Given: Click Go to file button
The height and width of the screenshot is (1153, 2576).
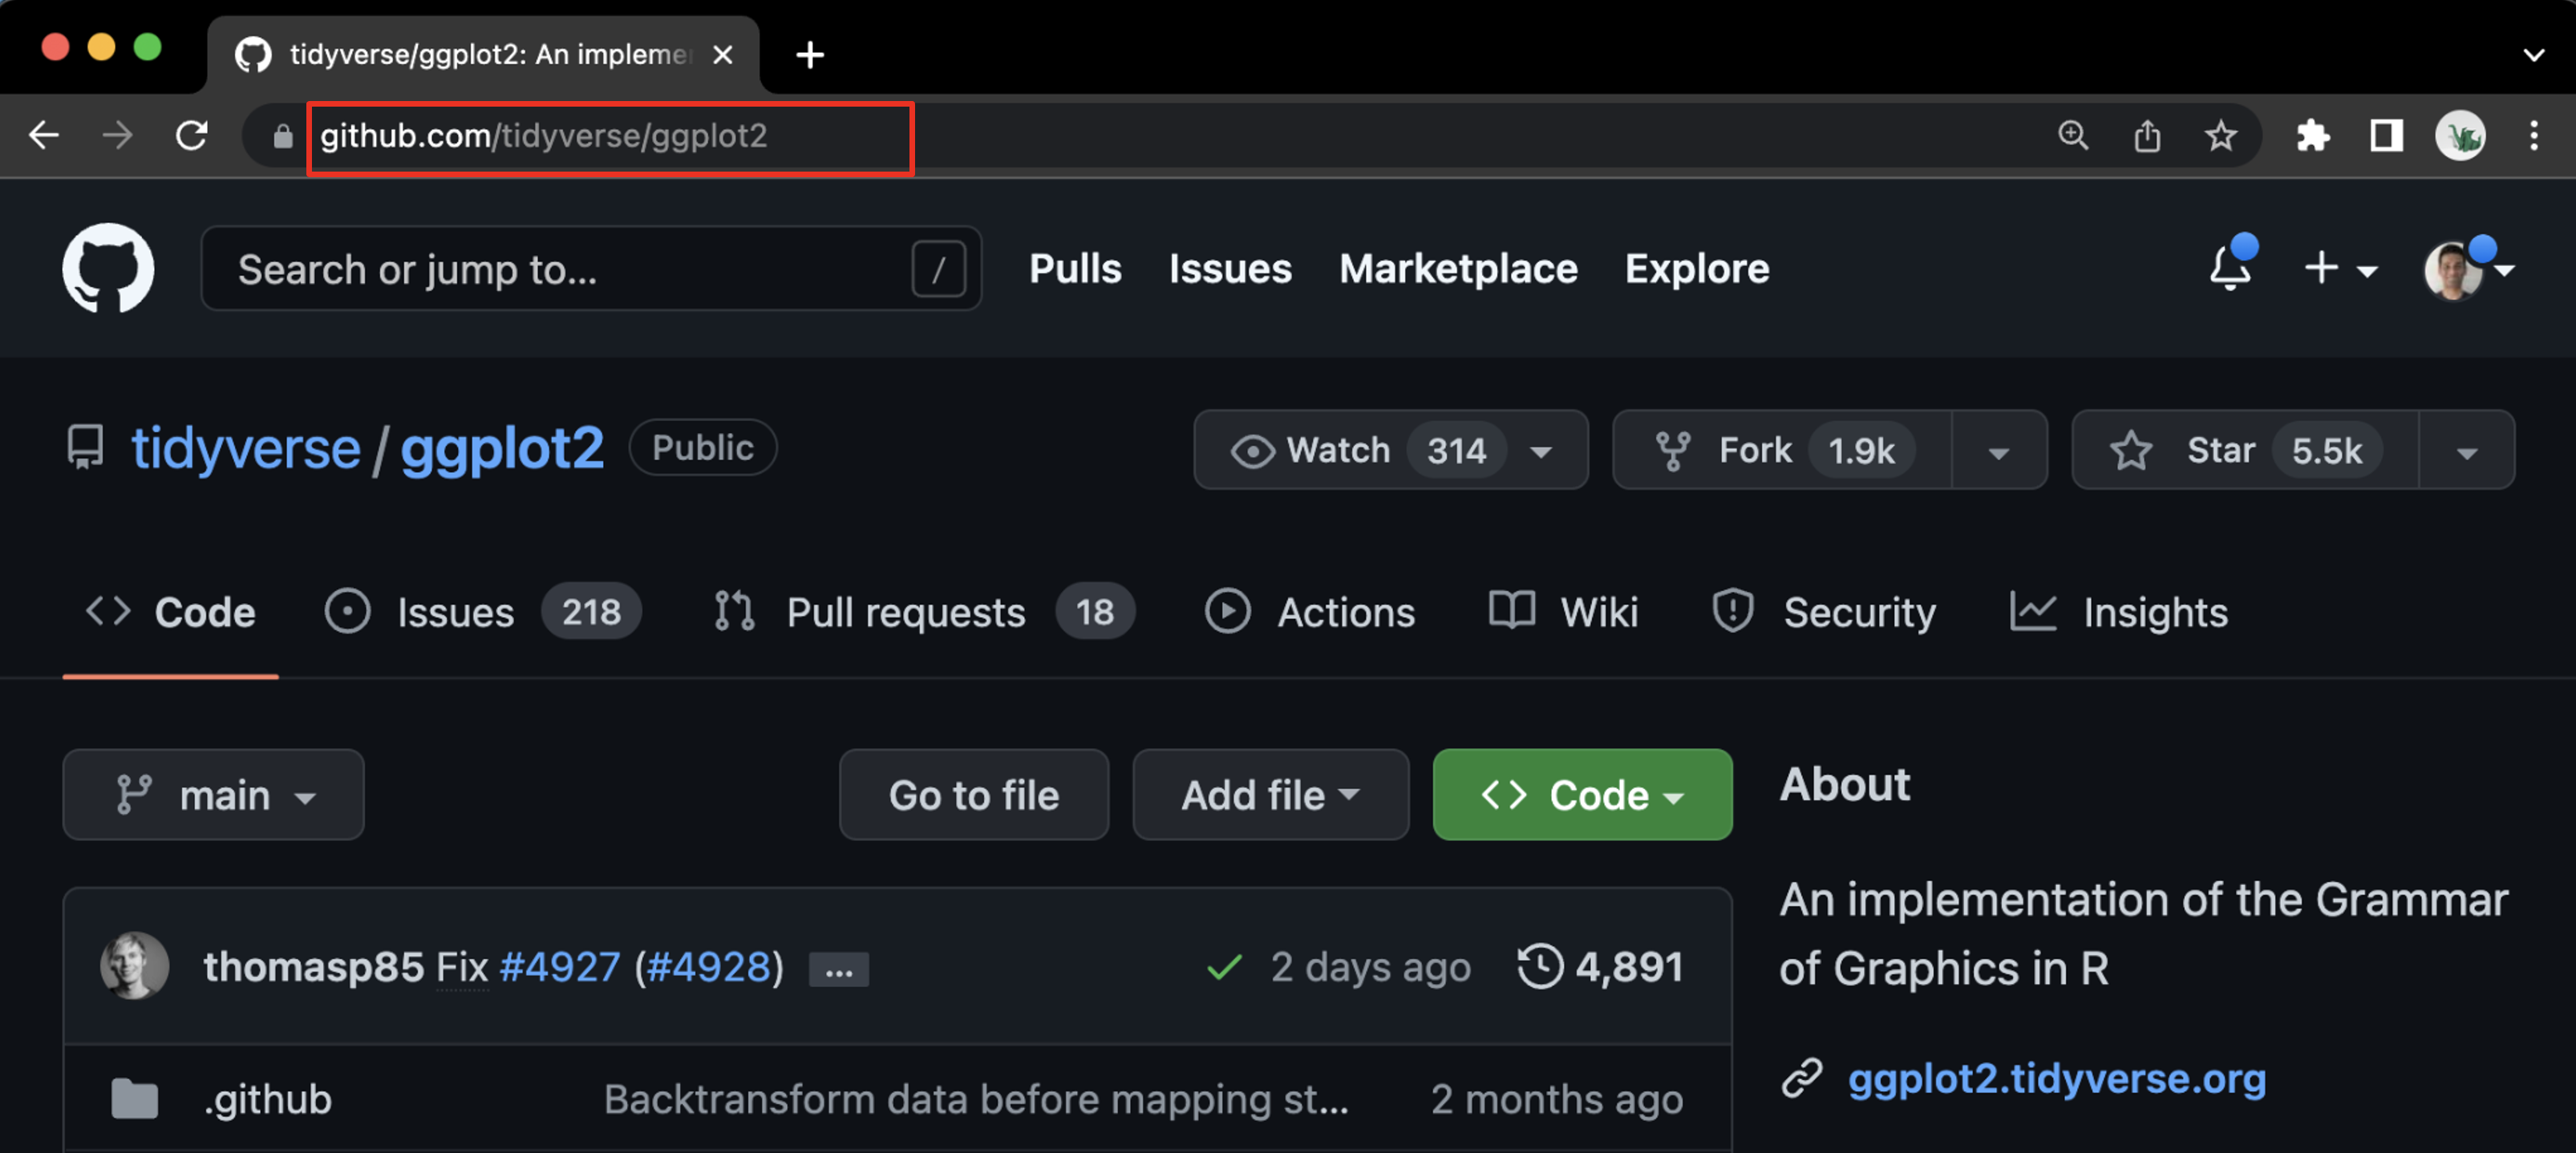Looking at the screenshot, I should 973,794.
